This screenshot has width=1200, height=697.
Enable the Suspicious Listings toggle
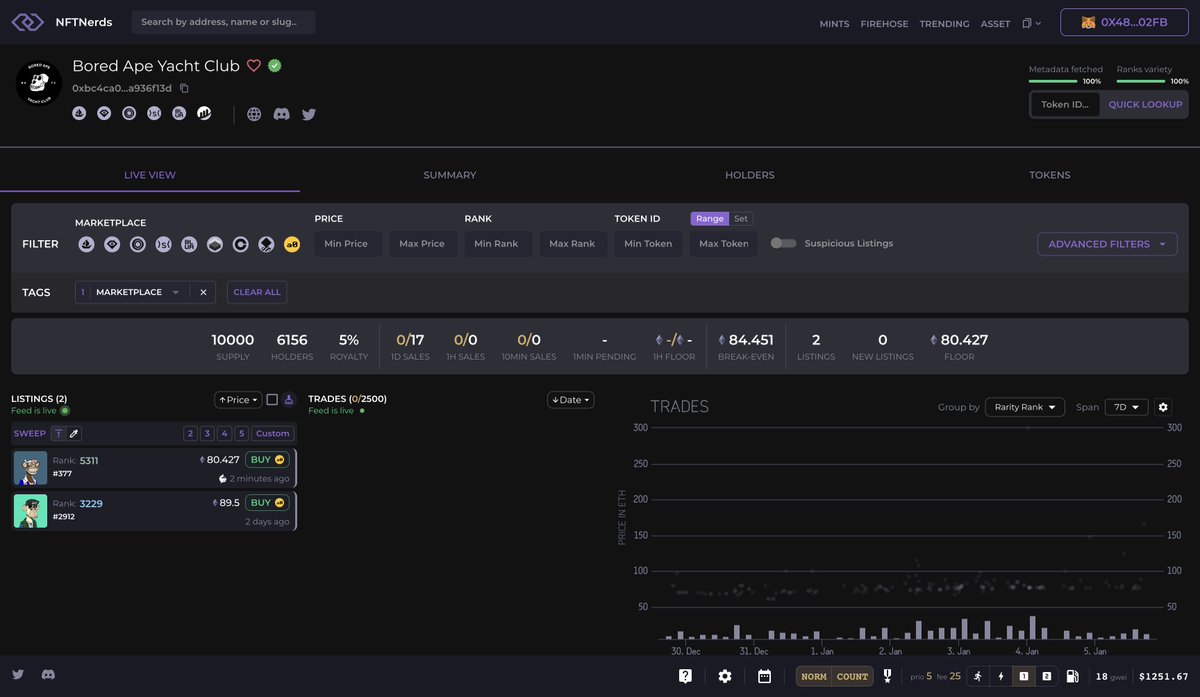tap(782, 241)
